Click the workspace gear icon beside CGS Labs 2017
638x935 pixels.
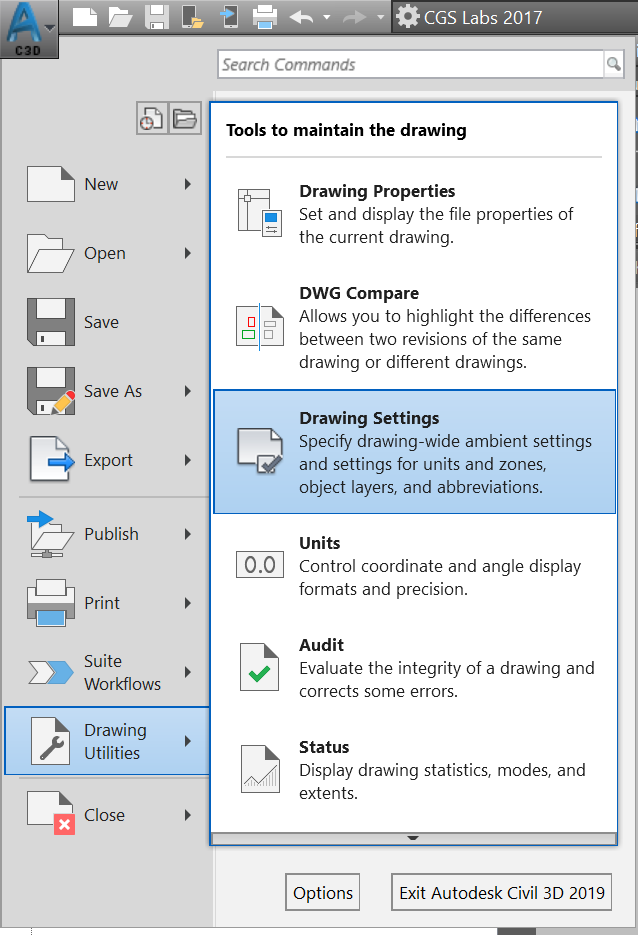coord(408,17)
